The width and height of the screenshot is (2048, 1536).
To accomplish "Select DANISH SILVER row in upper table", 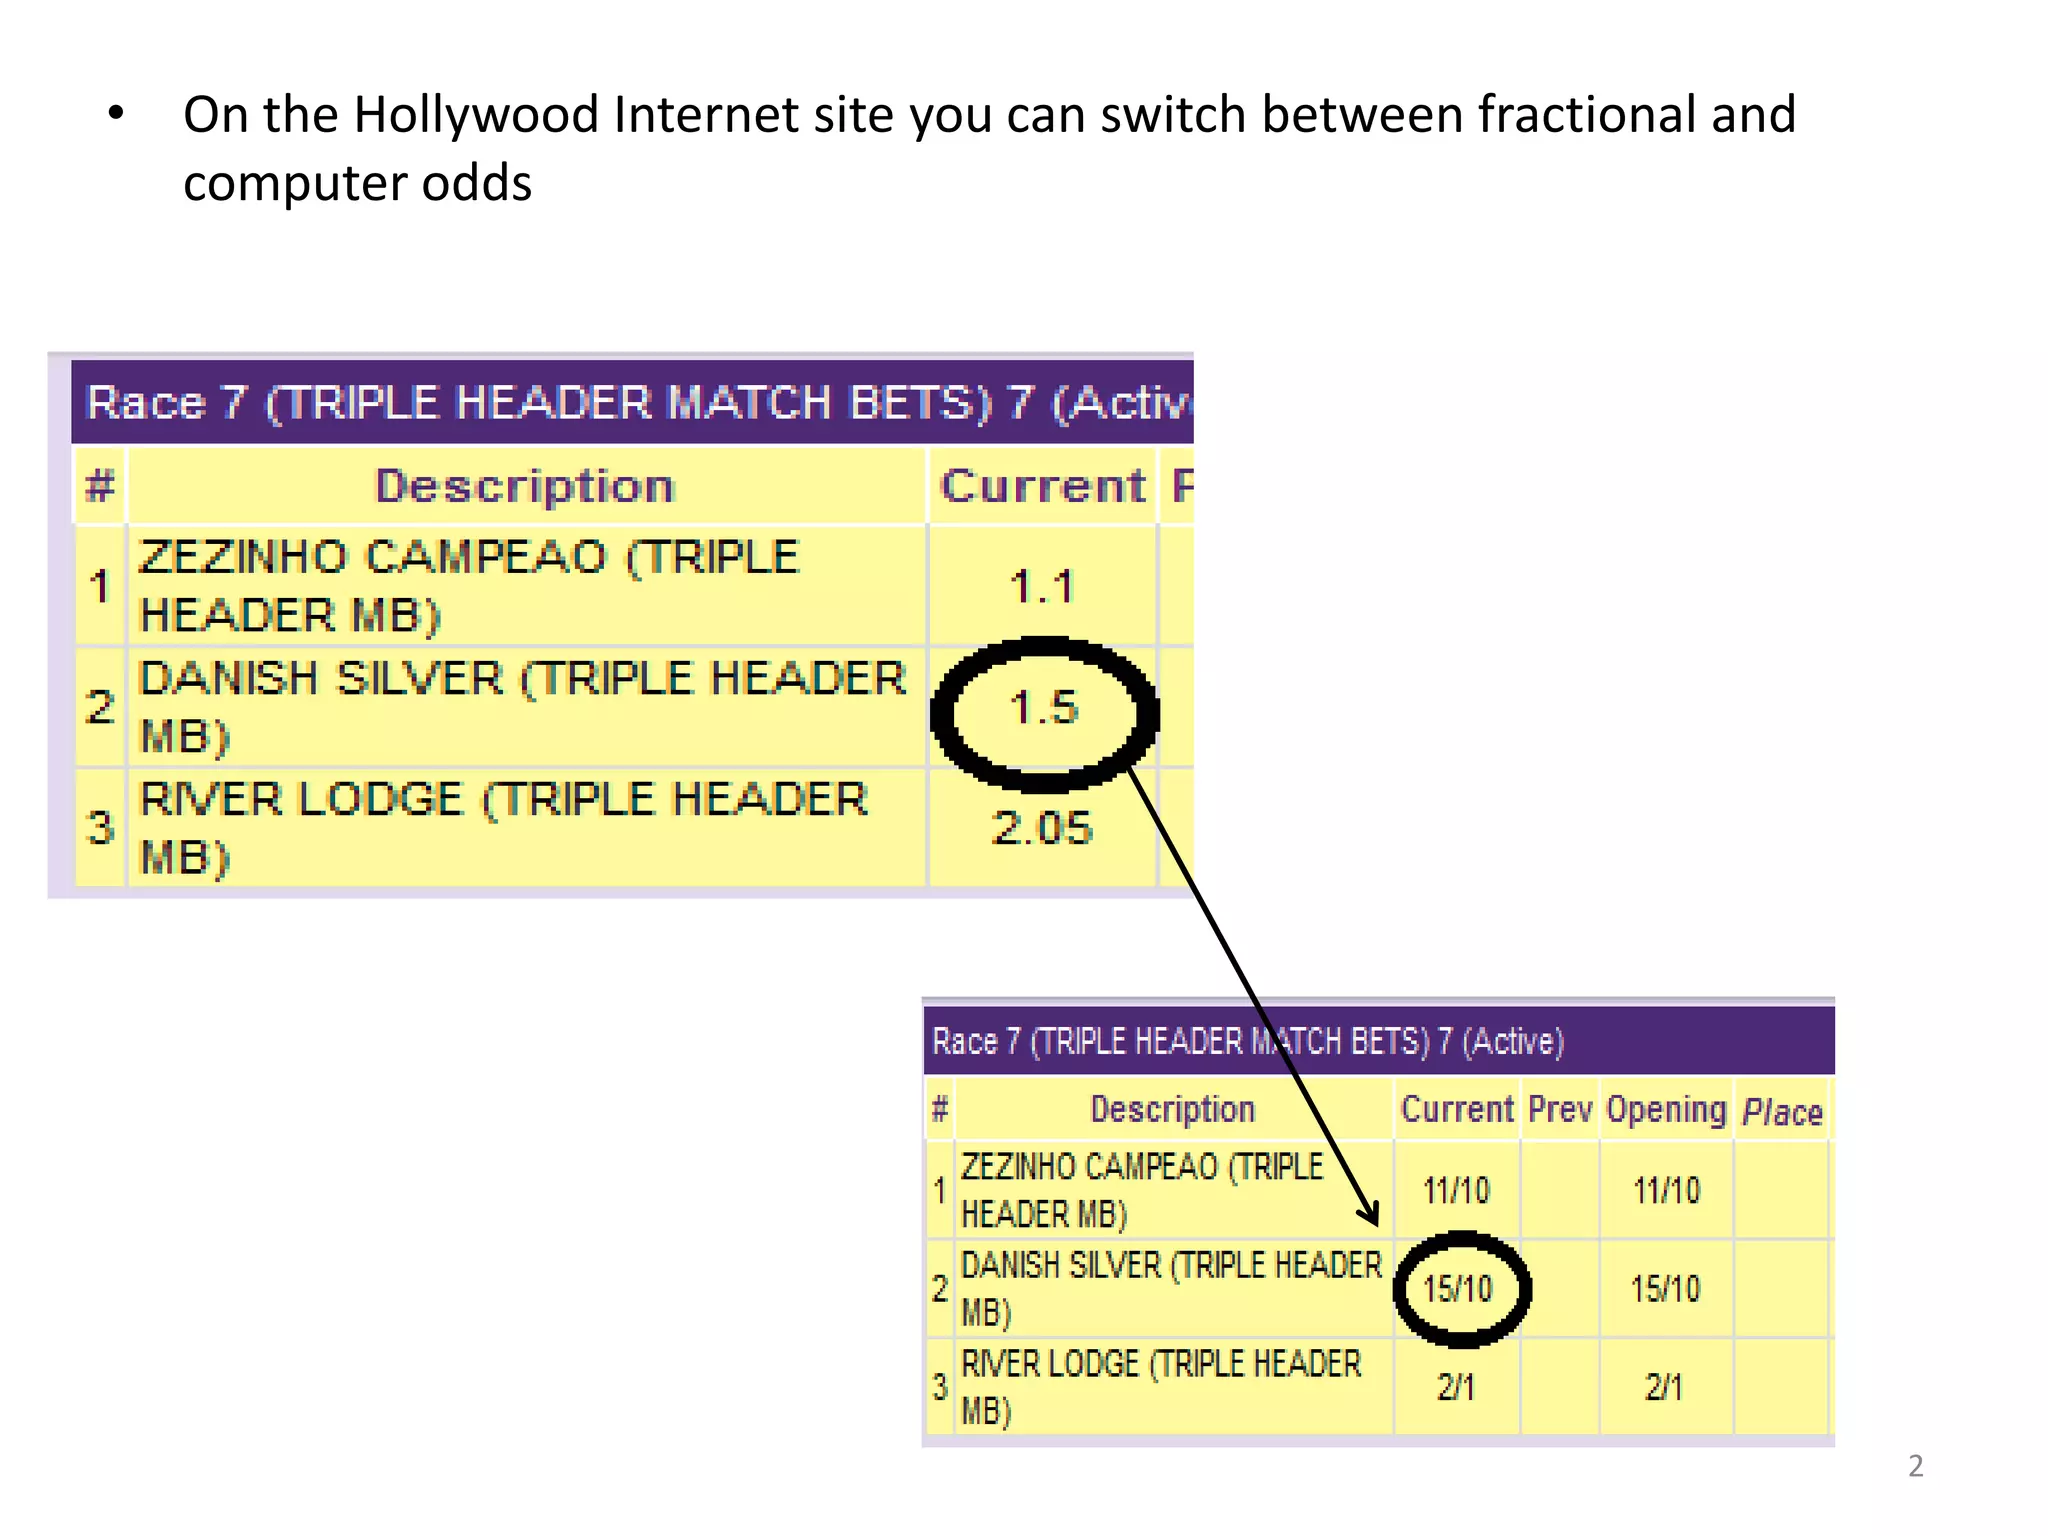I will (x=522, y=707).
